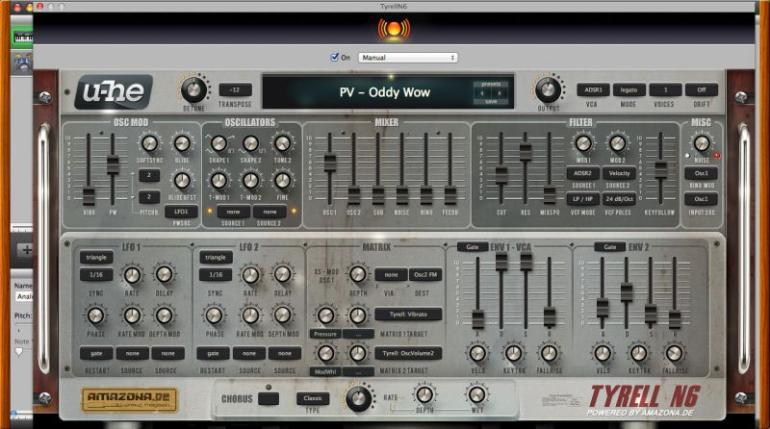Open the ModWhl matrix source selector
Image resolution: width=770 pixels, height=429 pixels.
[325, 372]
